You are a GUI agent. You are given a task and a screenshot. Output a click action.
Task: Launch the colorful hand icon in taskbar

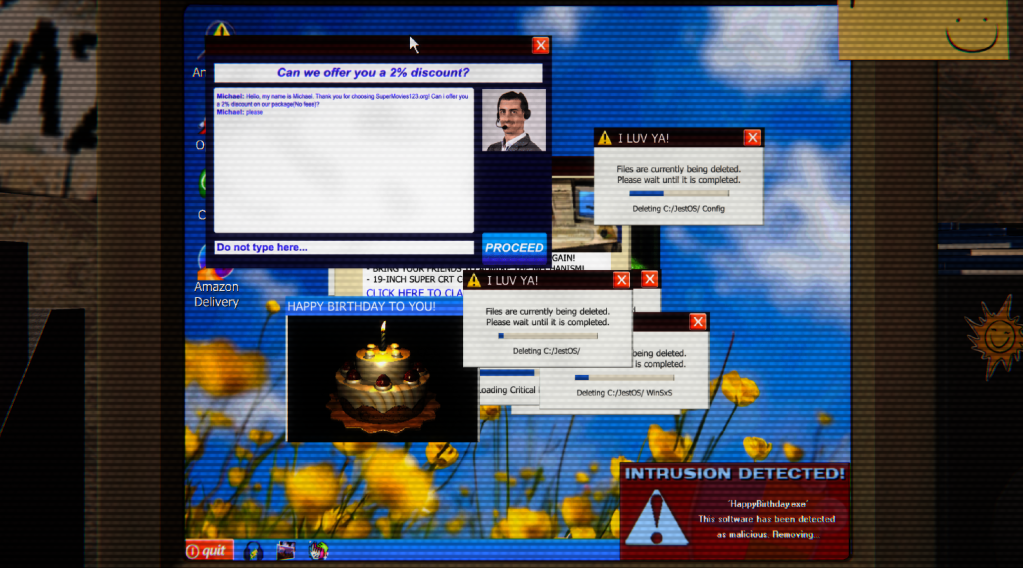coord(319,550)
